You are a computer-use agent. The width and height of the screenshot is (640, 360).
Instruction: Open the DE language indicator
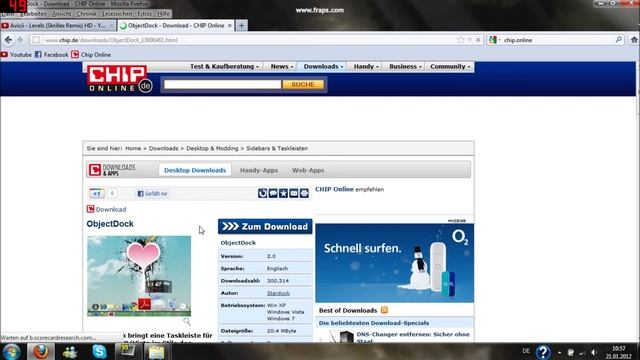526,351
